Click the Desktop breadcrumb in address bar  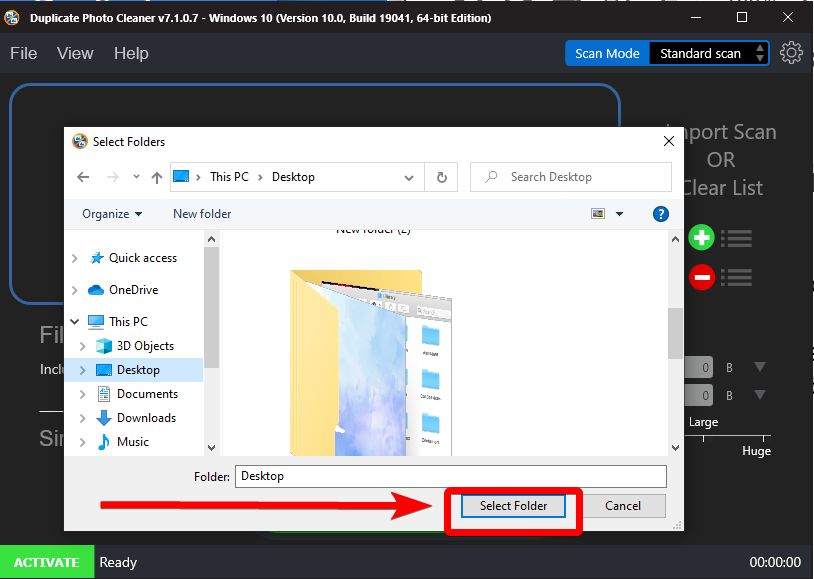293,177
